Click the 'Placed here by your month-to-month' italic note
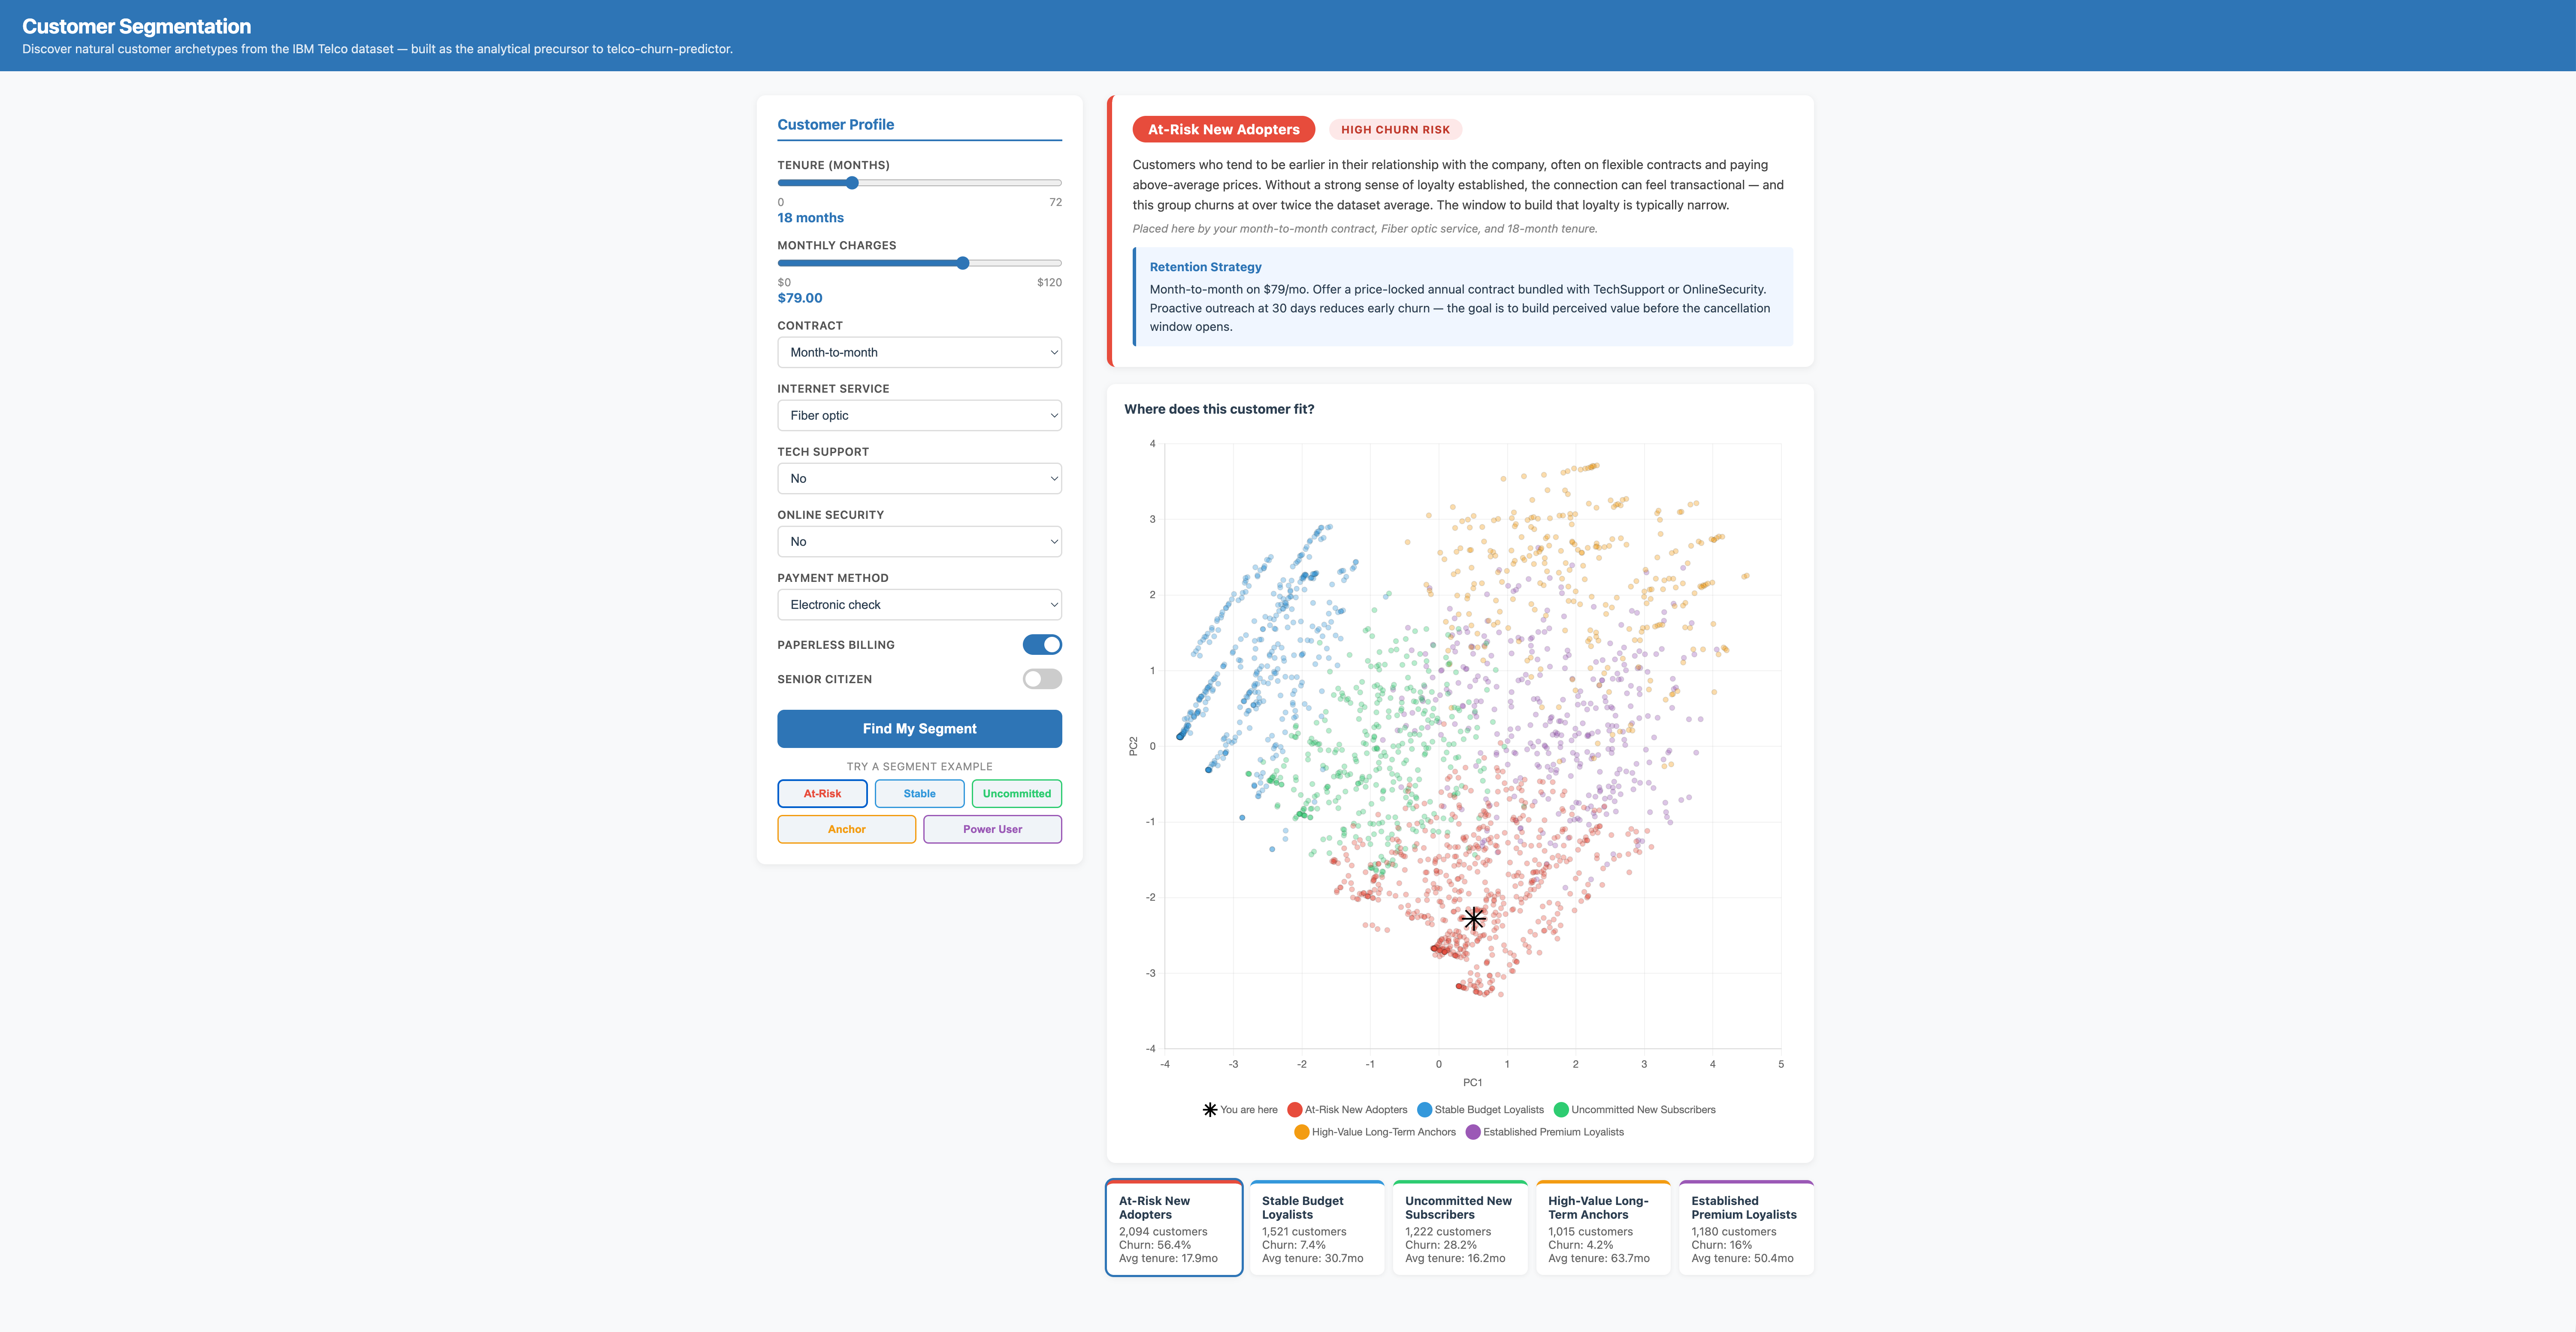The image size is (2576, 1332). tap(1365, 229)
